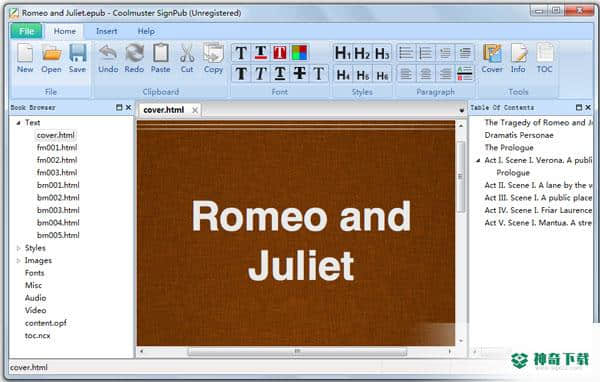Open the multicolor background color picker
600x382 pixels.
pyautogui.click(x=299, y=53)
